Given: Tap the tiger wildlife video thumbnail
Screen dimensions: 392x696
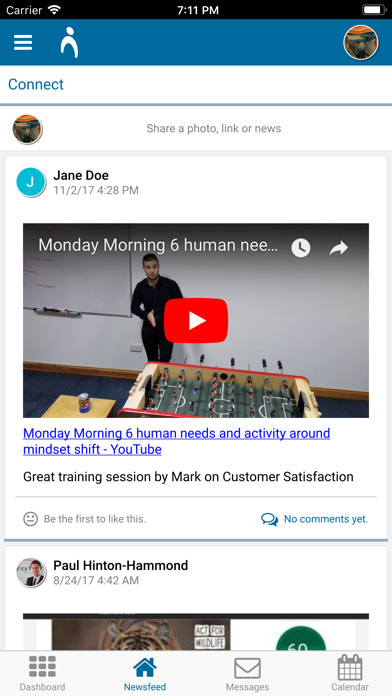Looking at the screenshot, I should 196,632.
